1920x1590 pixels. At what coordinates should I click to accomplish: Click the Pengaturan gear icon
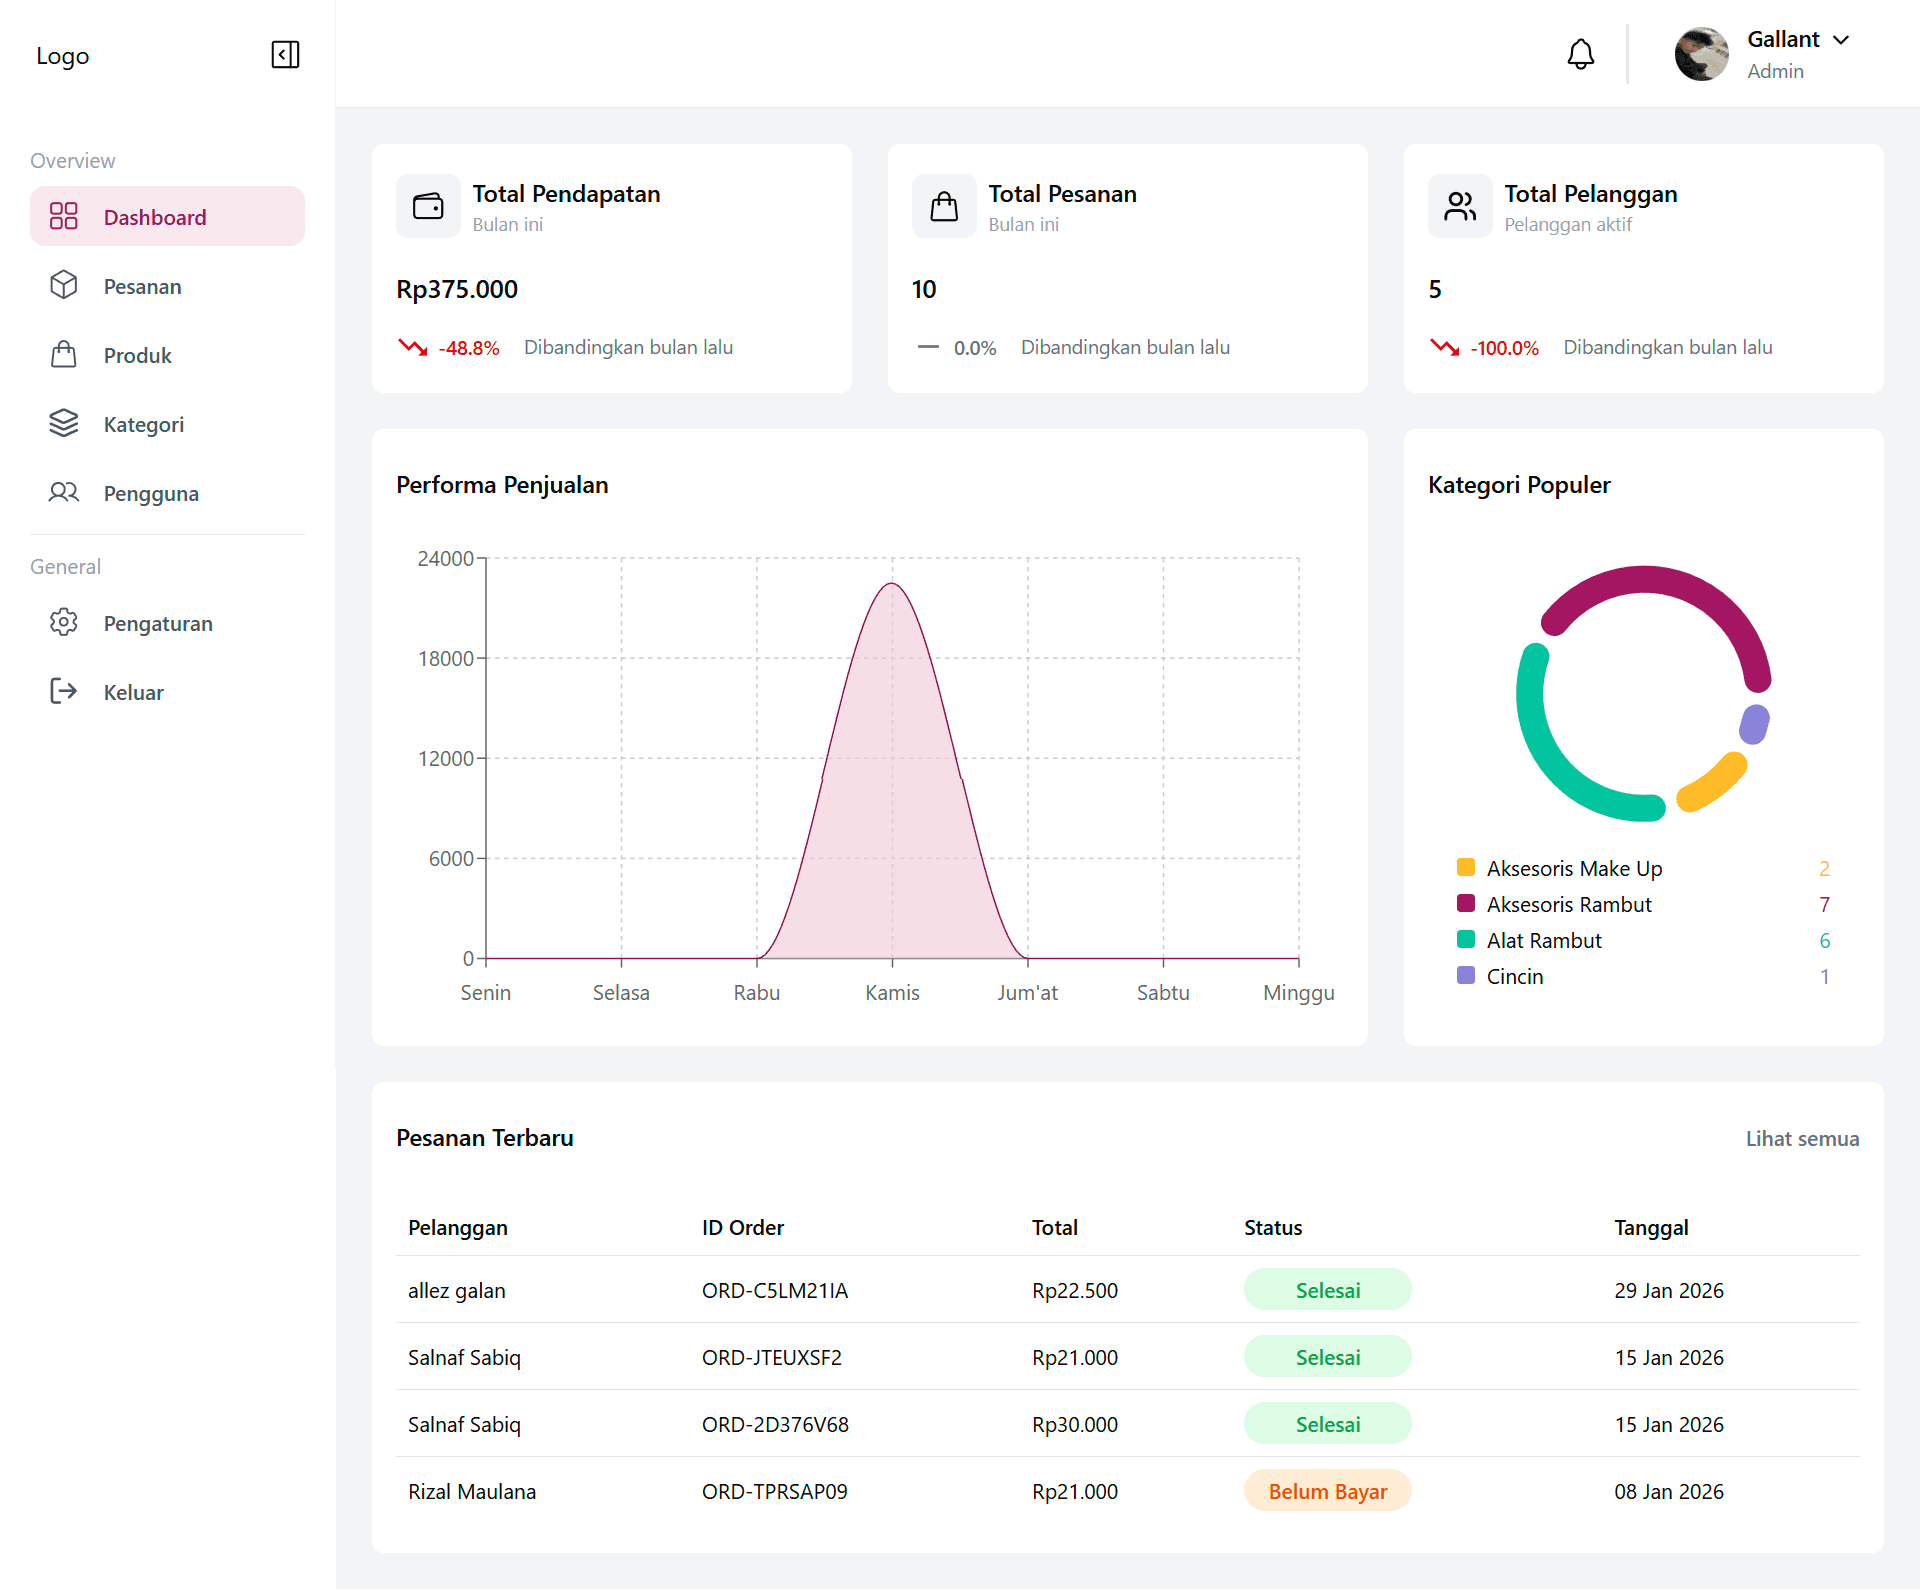[64, 622]
